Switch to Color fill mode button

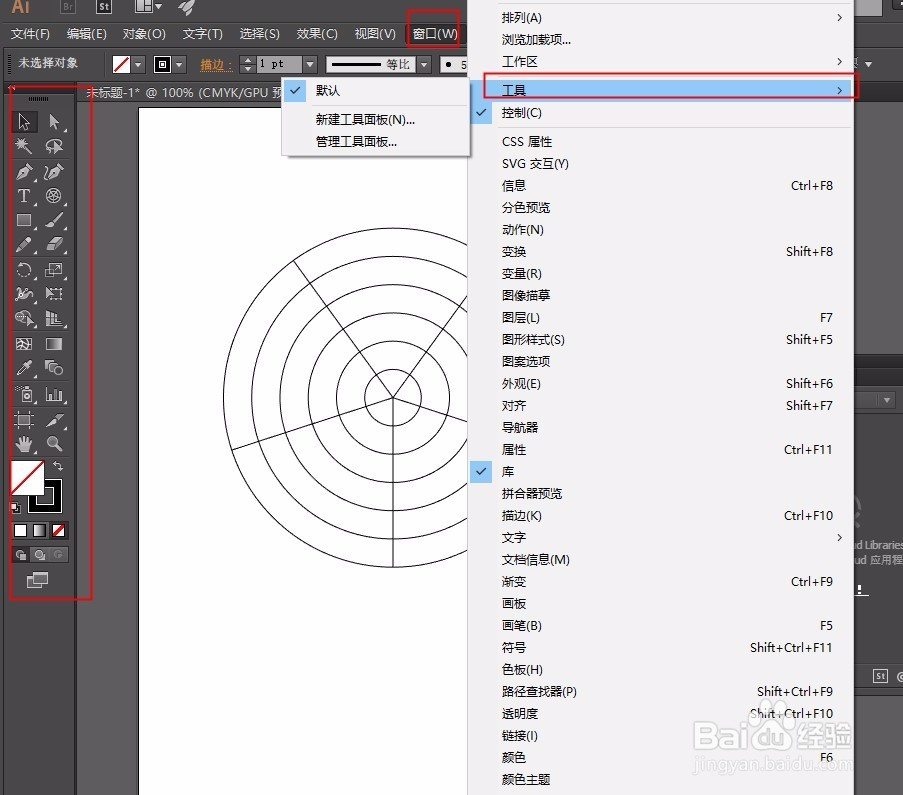[21, 531]
